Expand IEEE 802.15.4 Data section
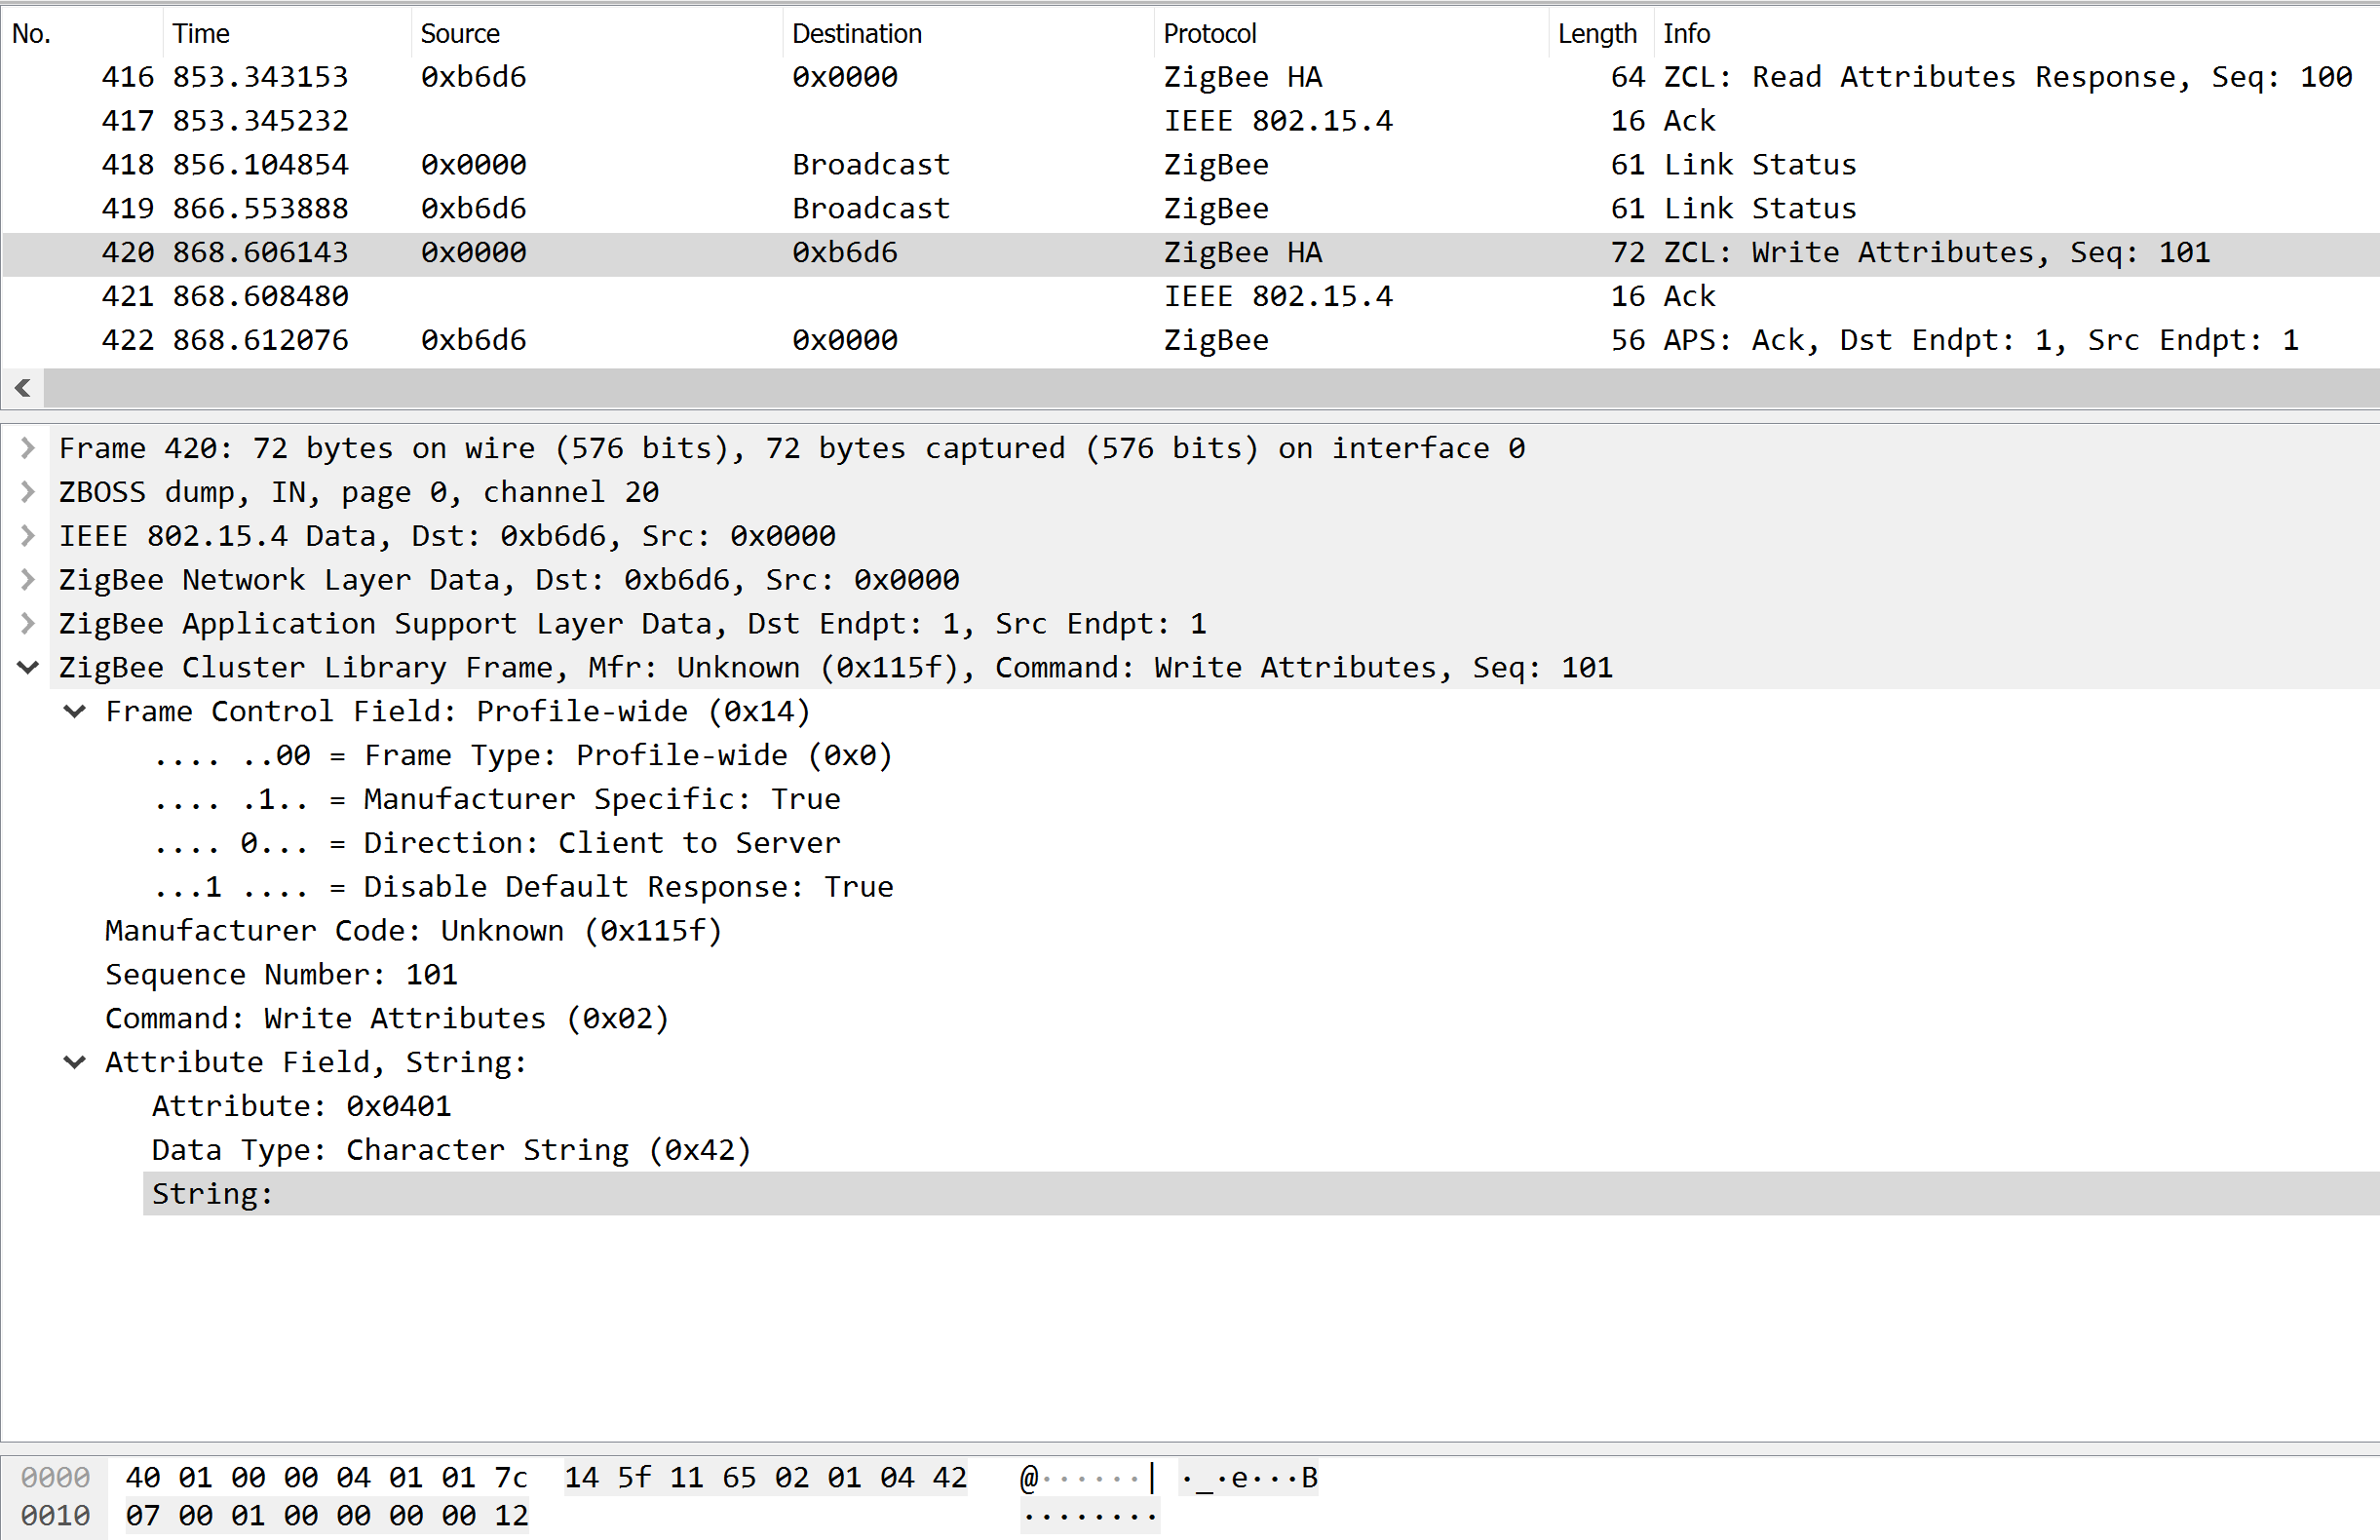The height and width of the screenshot is (1540, 2380). 28,536
